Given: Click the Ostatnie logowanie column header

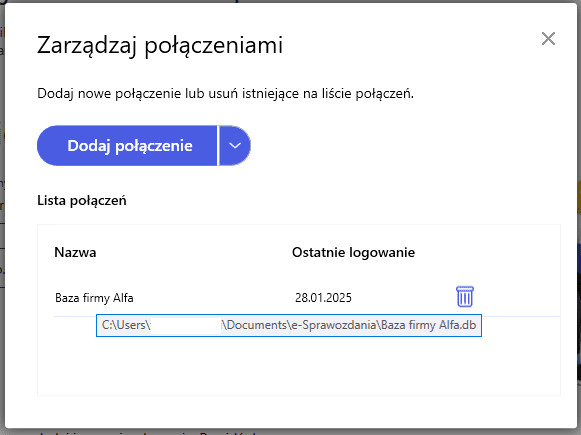Looking at the screenshot, I should pyautogui.click(x=353, y=252).
